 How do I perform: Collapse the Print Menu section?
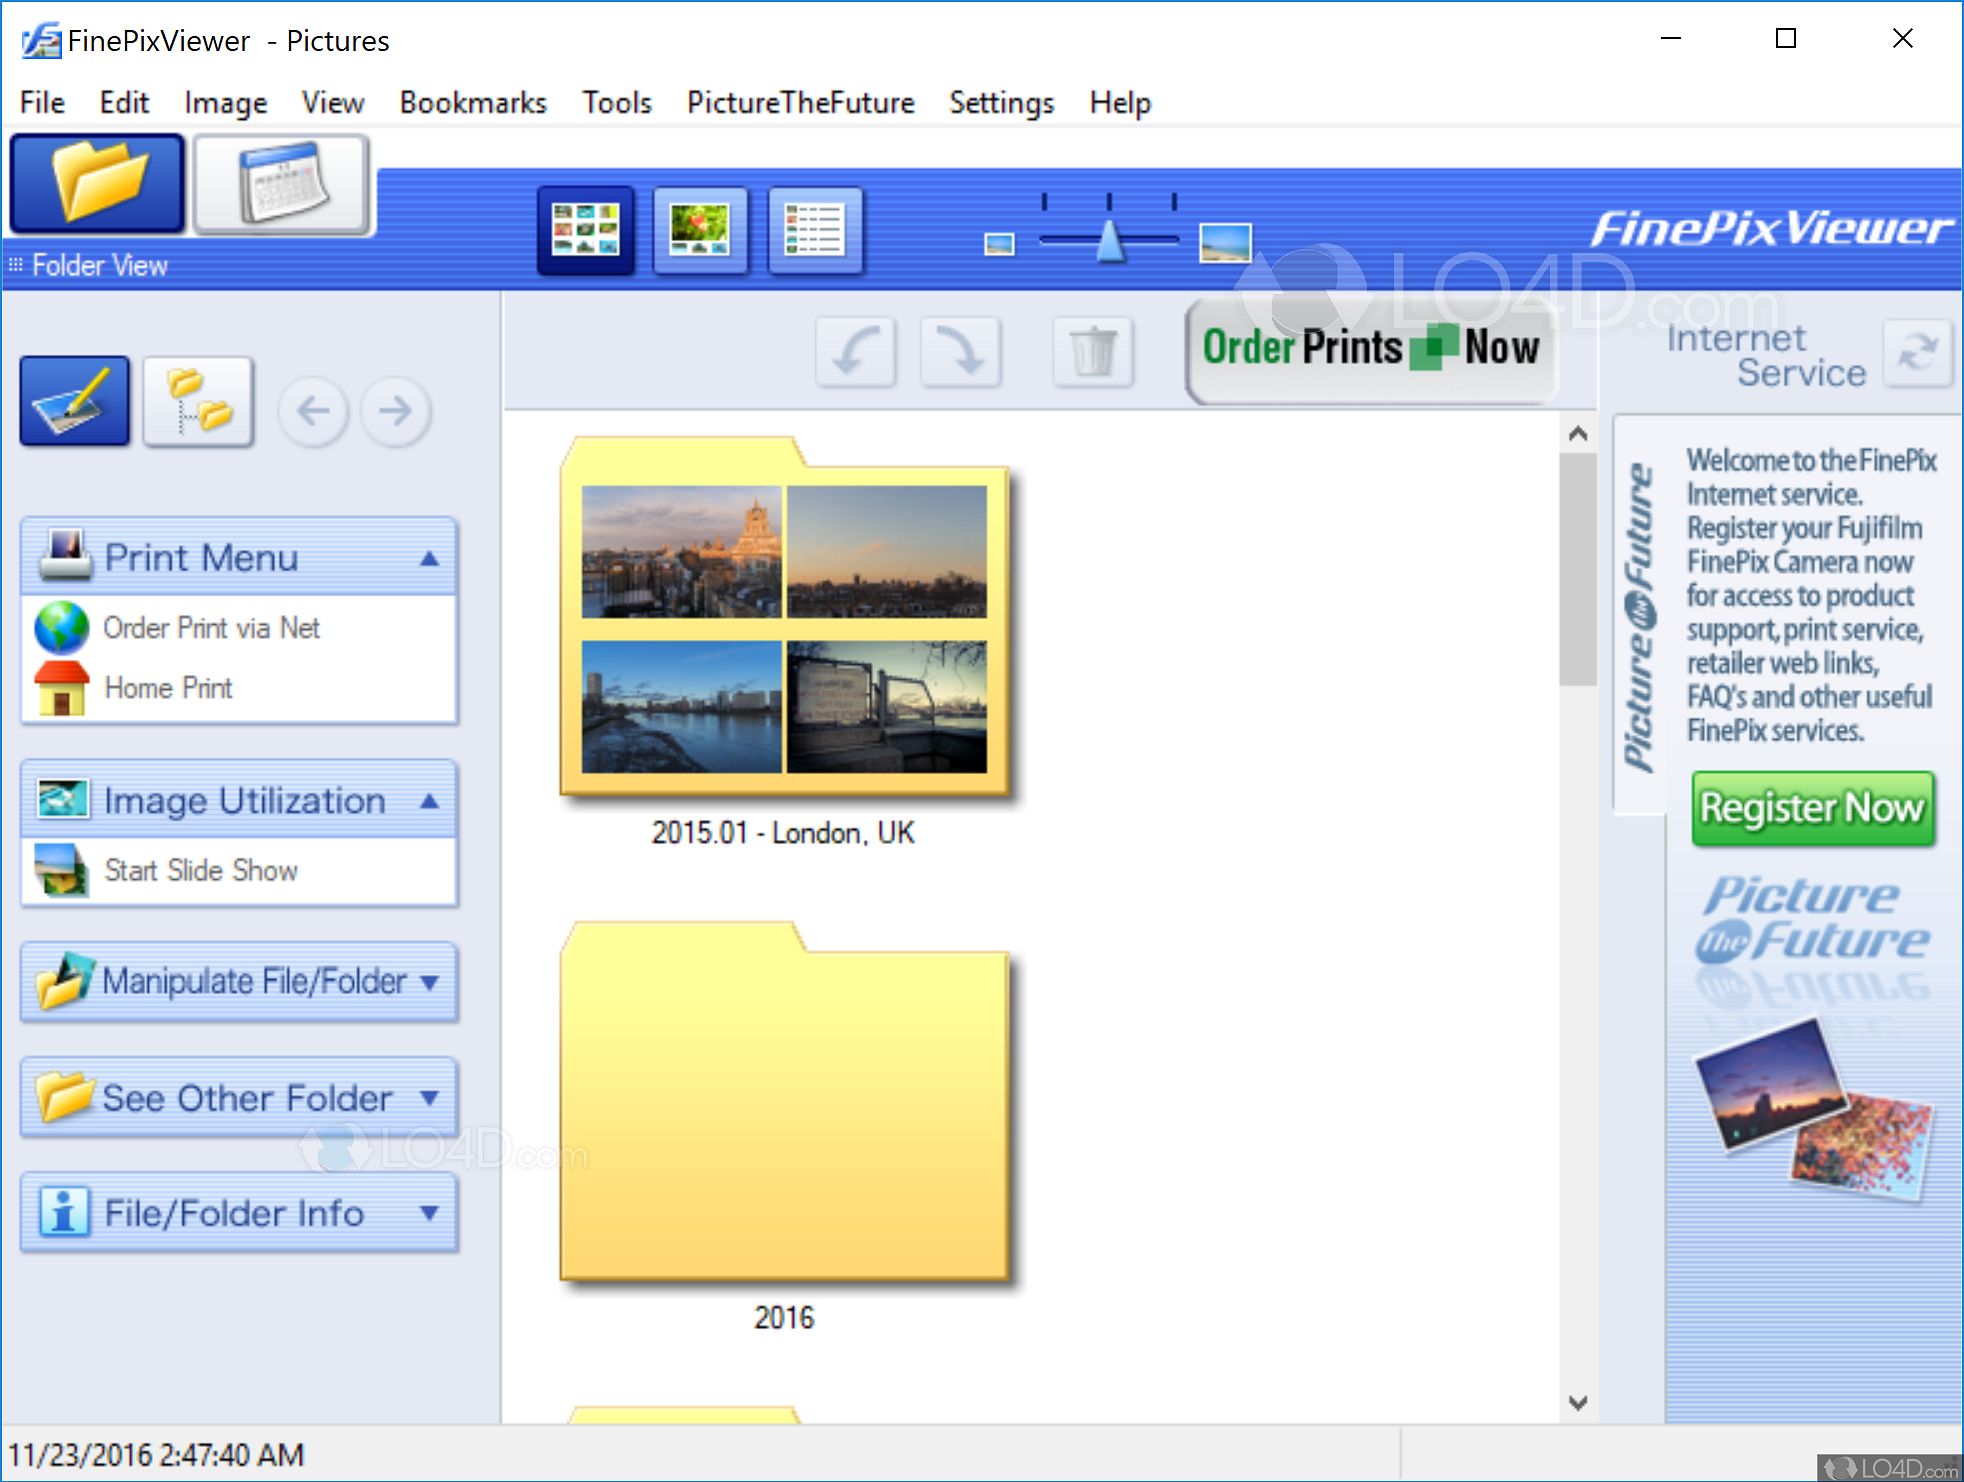point(429,558)
